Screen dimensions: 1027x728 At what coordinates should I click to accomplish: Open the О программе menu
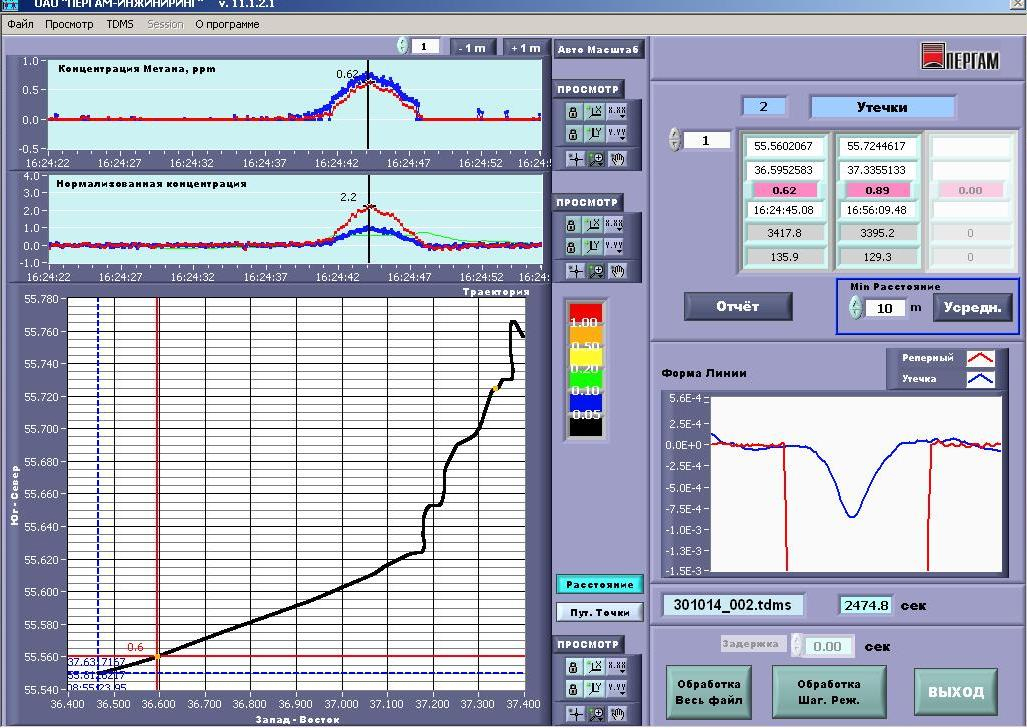[x=227, y=24]
